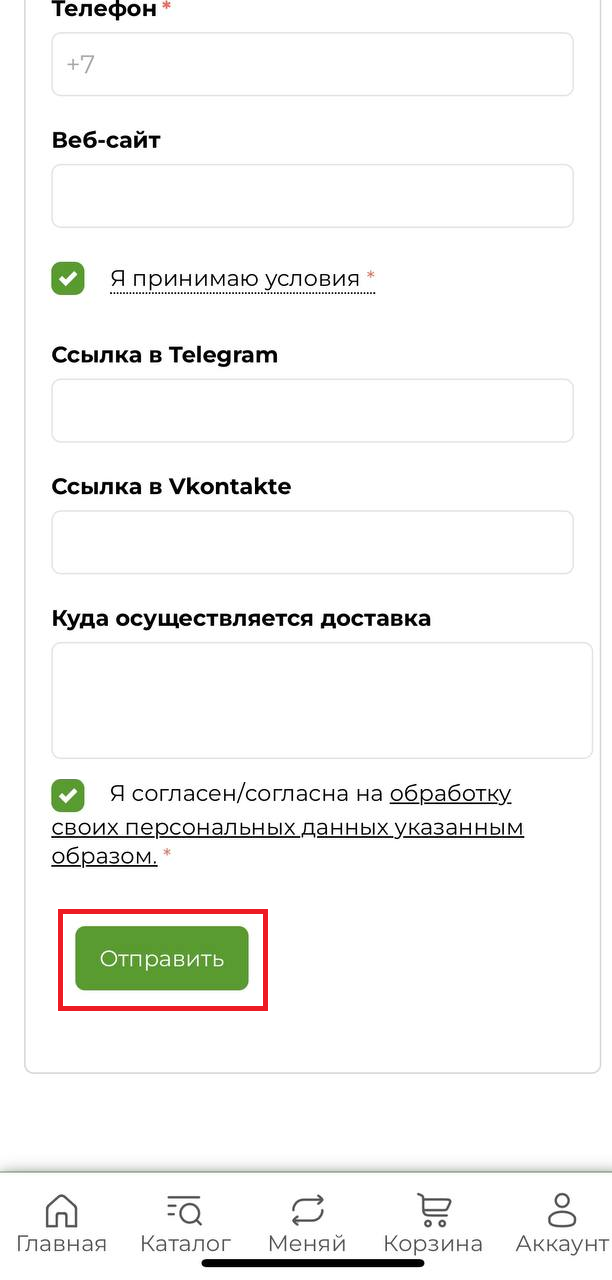Open the Корзина shopping cart icon
612x1280 pixels.
(x=433, y=1210)
